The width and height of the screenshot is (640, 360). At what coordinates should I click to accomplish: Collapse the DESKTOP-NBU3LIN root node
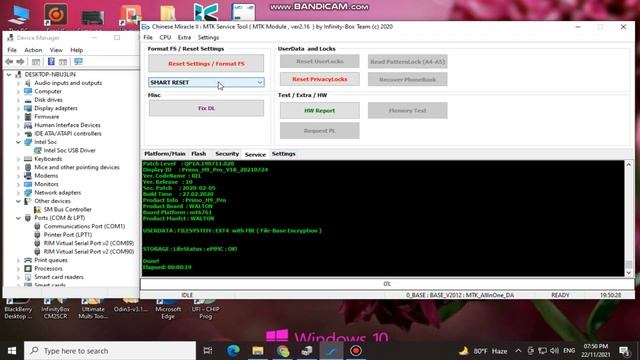pyautogui.click(x=9, y=75)
